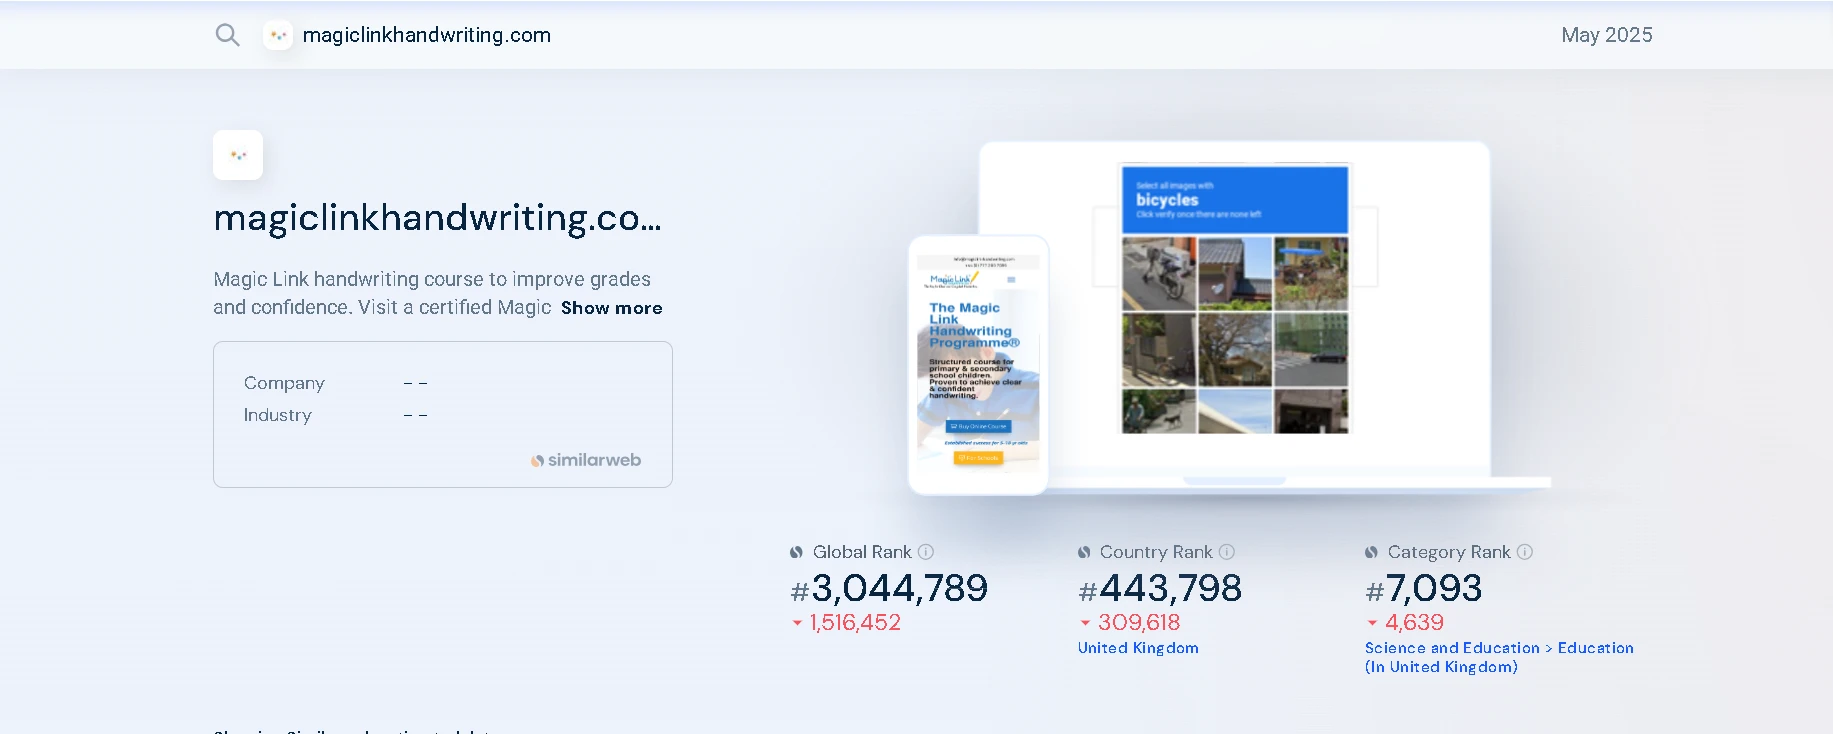Open the Category Rank info tooltip icon
1833x734 pixels.
1525,552
